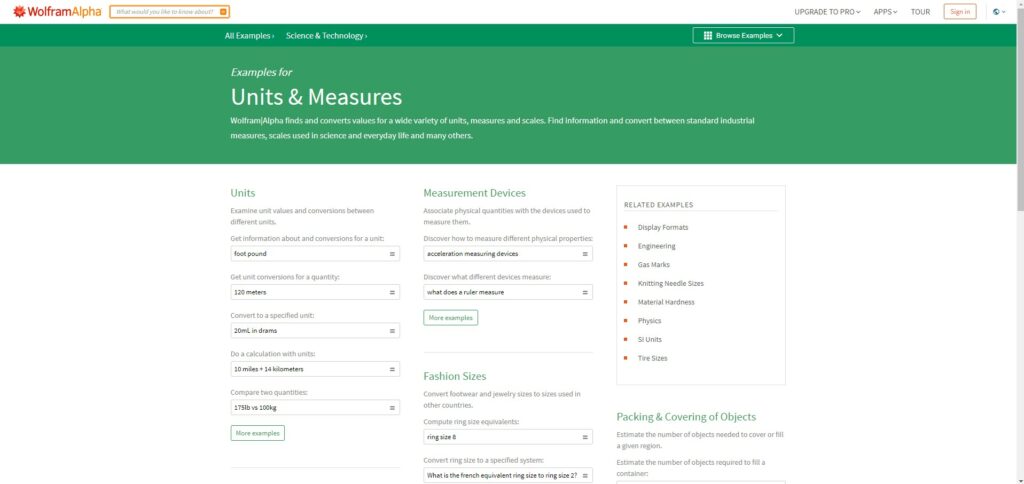Screen dimensions: 1024x484
Task: Open Tire Sizes related example
Action: click(x=652, y=358)
